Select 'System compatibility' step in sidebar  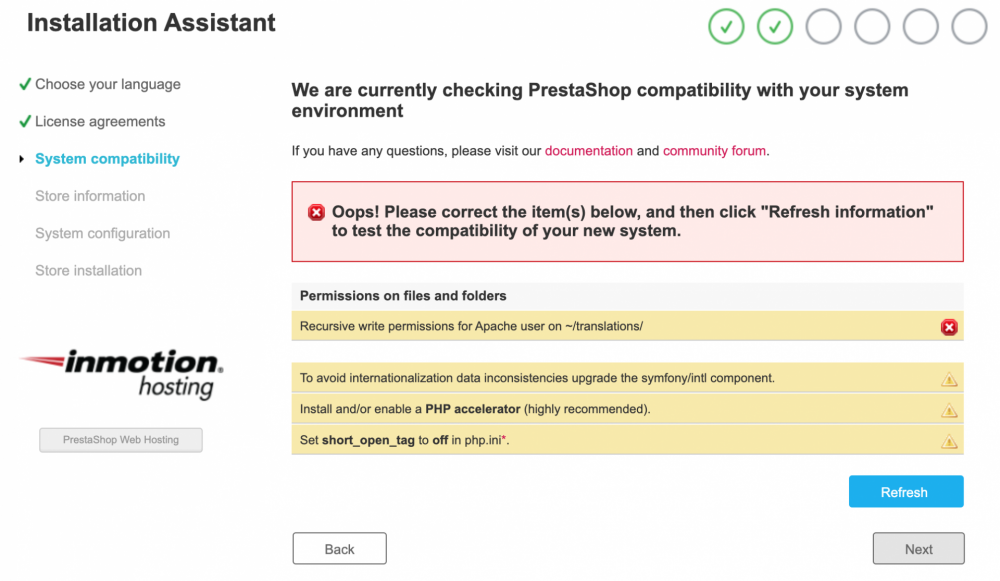(x=107, y=159)
